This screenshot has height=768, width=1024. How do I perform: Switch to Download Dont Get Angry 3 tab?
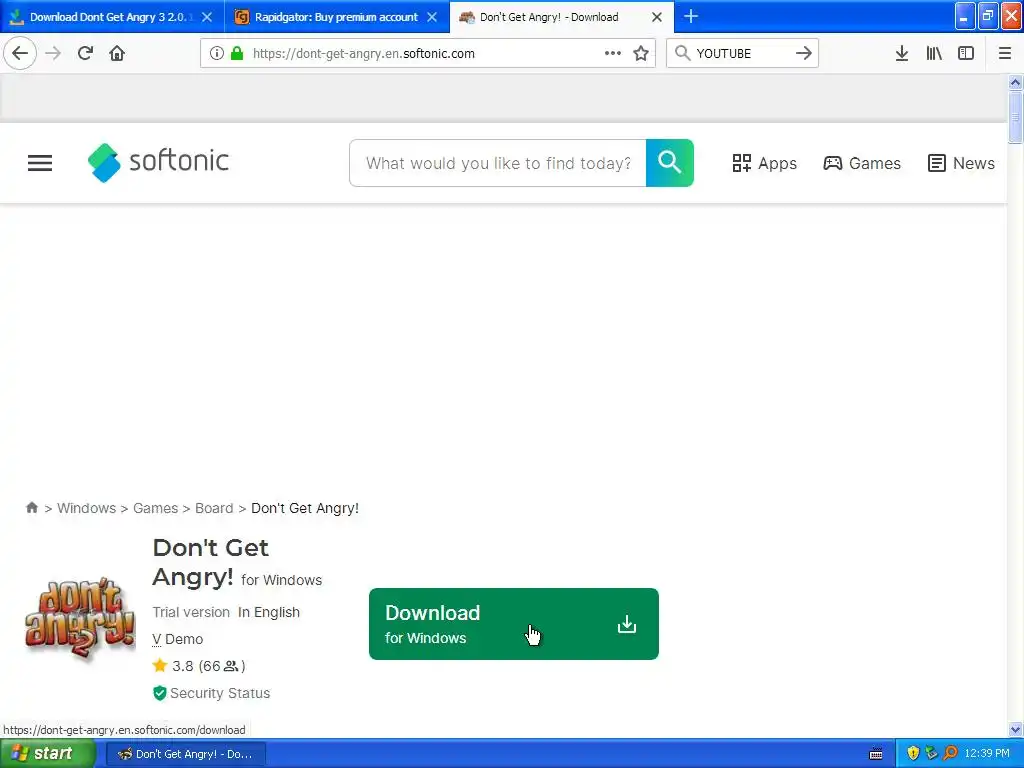point(111,17)
